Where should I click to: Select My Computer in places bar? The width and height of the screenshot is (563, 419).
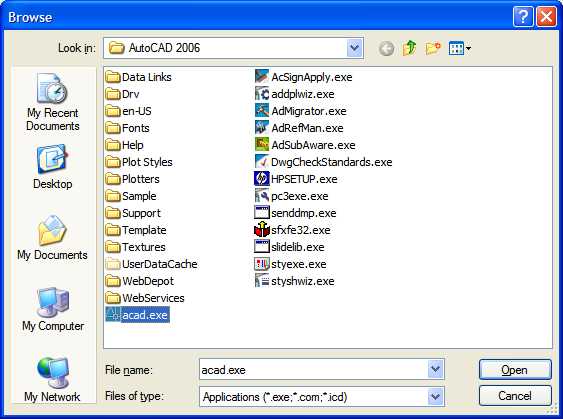coord(53,309)
